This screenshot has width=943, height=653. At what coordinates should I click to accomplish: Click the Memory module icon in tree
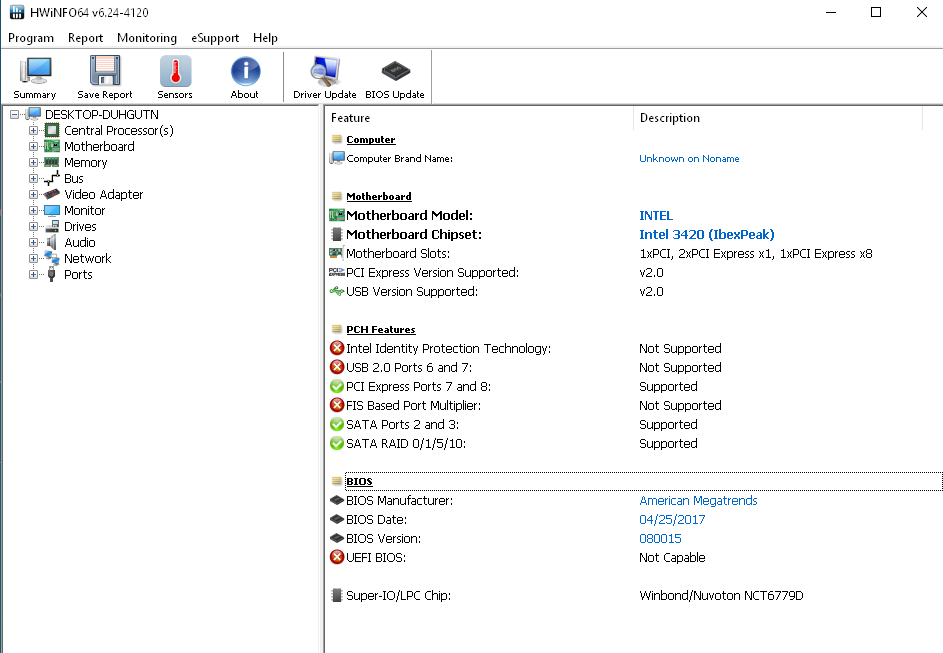tap(52, 162)
